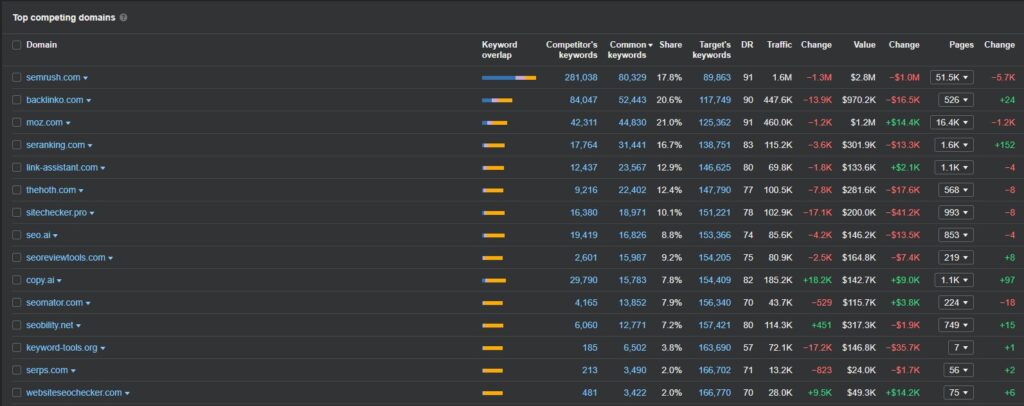Toggle the checkbox for serps.com
The width and height of the screenshot is (1024, 406).
(x=16, y=370)
